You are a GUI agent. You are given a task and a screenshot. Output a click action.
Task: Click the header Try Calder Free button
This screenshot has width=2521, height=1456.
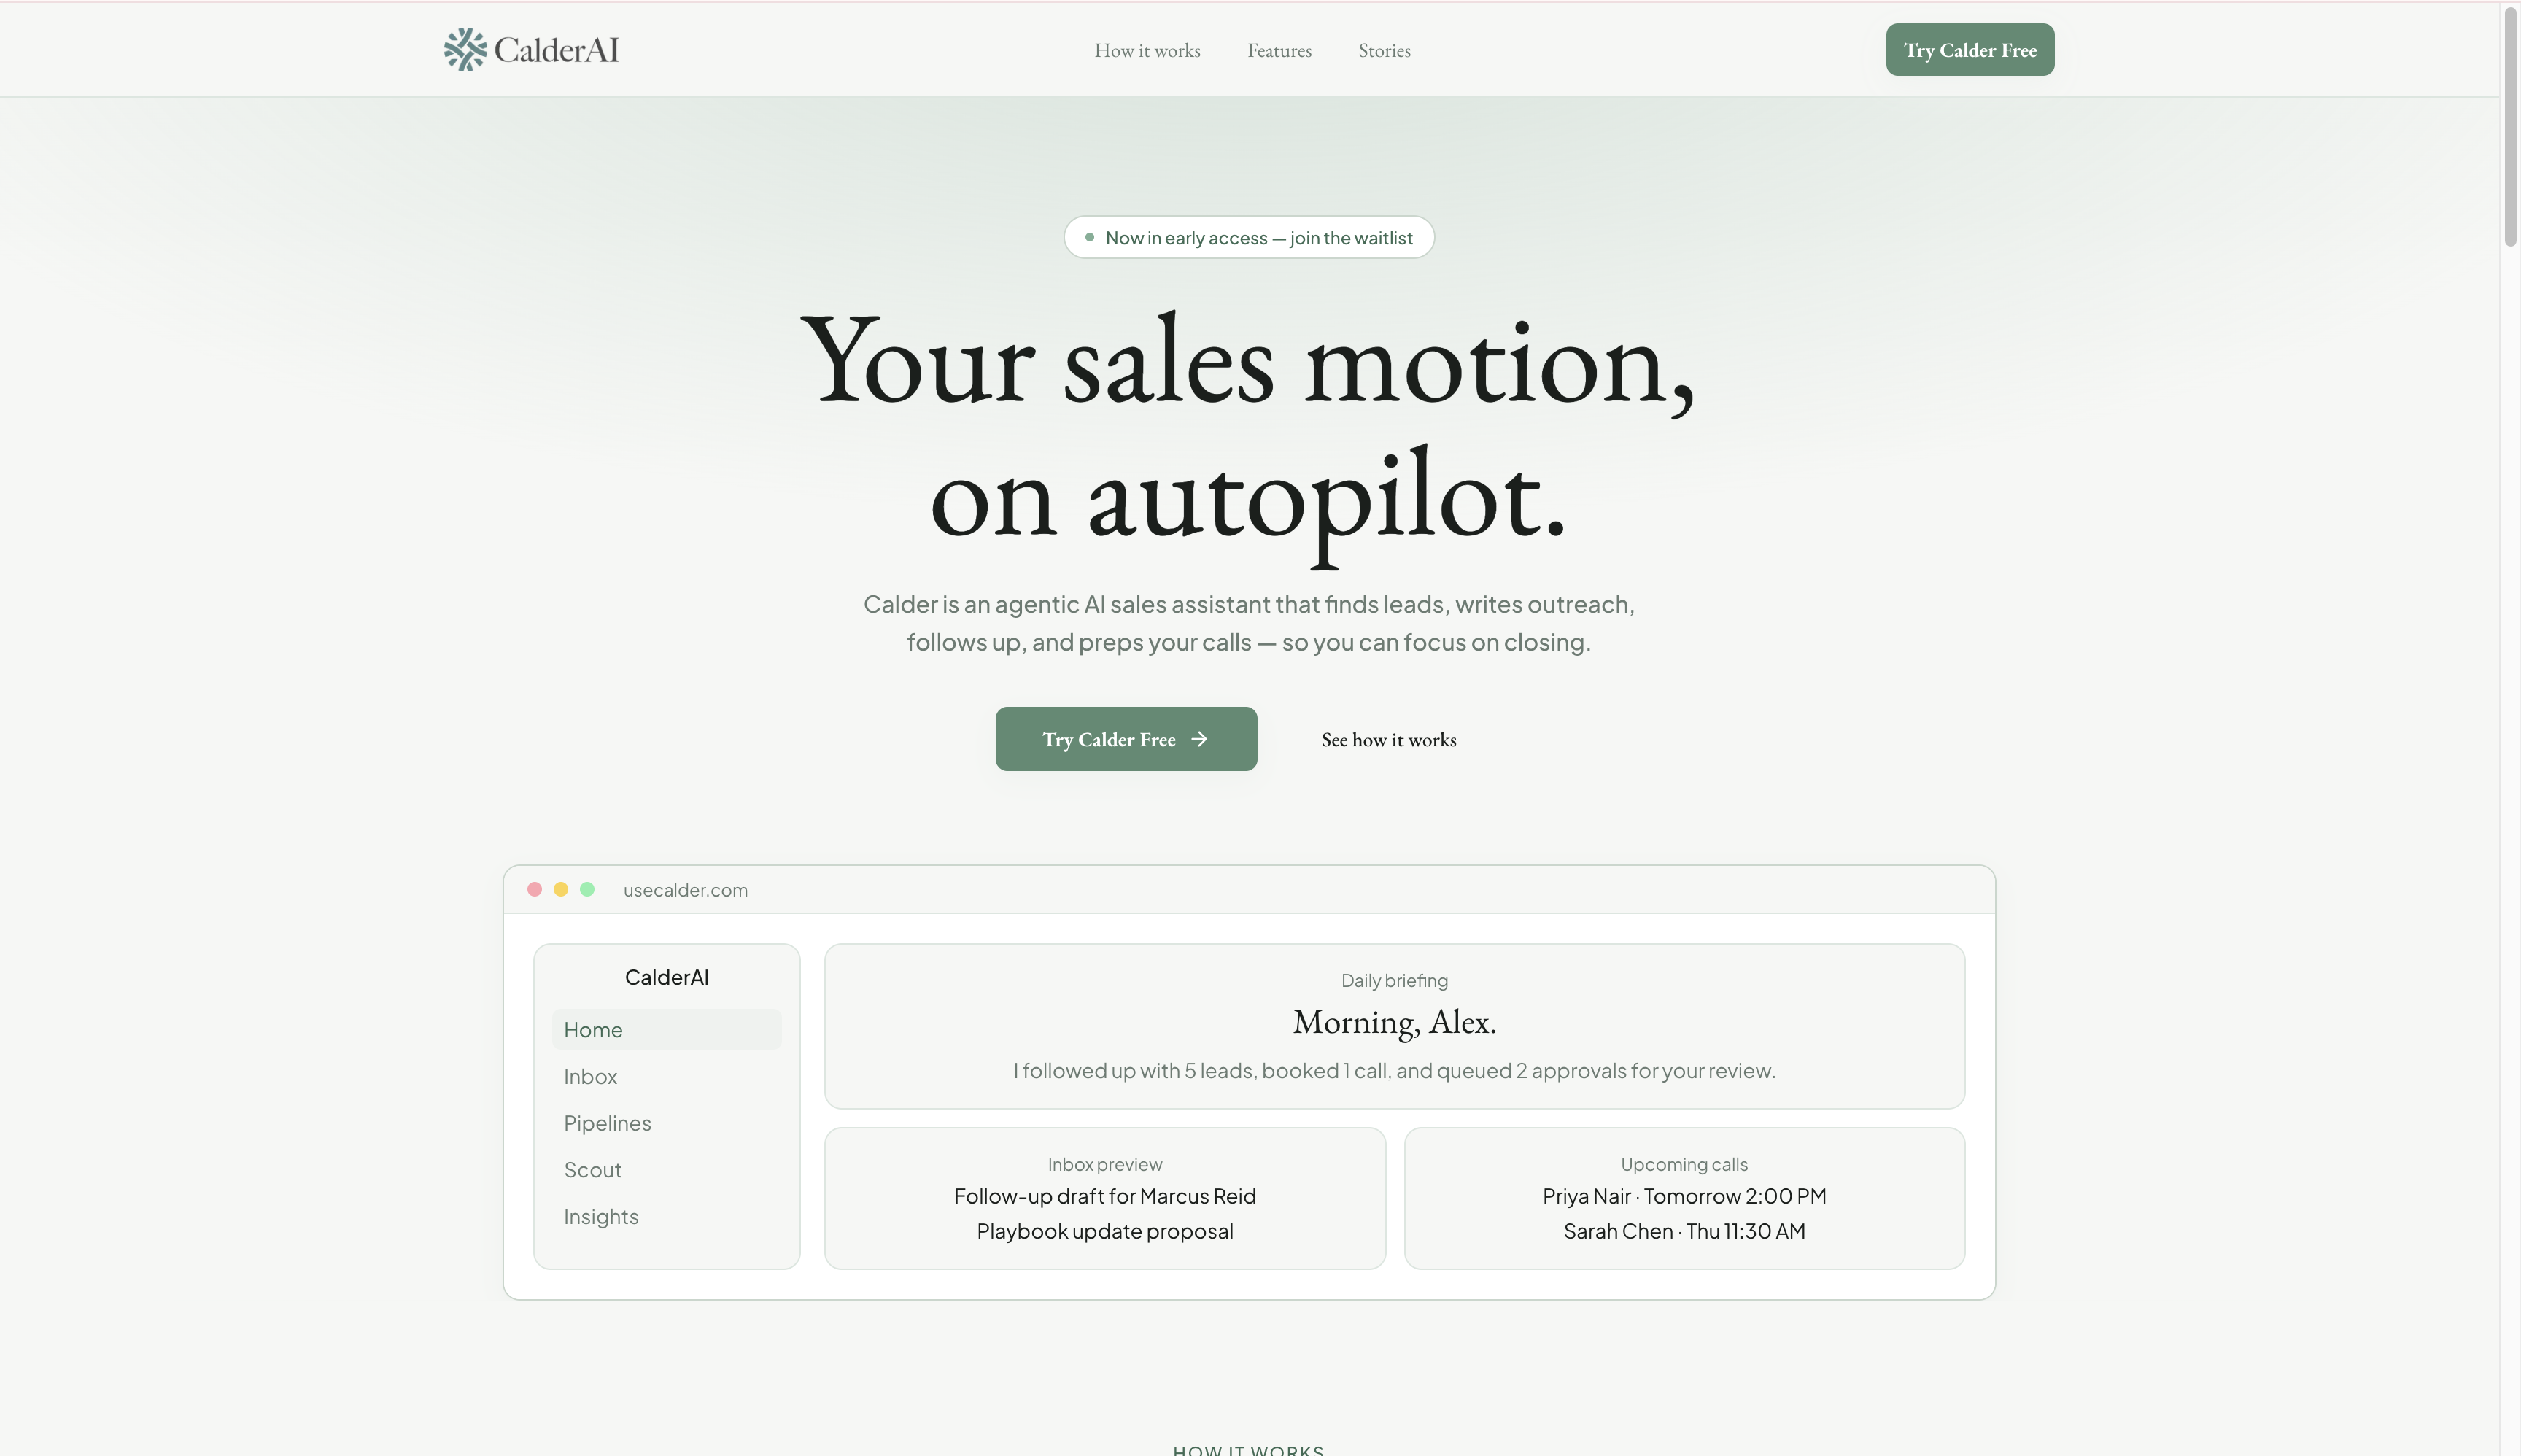1969,50
